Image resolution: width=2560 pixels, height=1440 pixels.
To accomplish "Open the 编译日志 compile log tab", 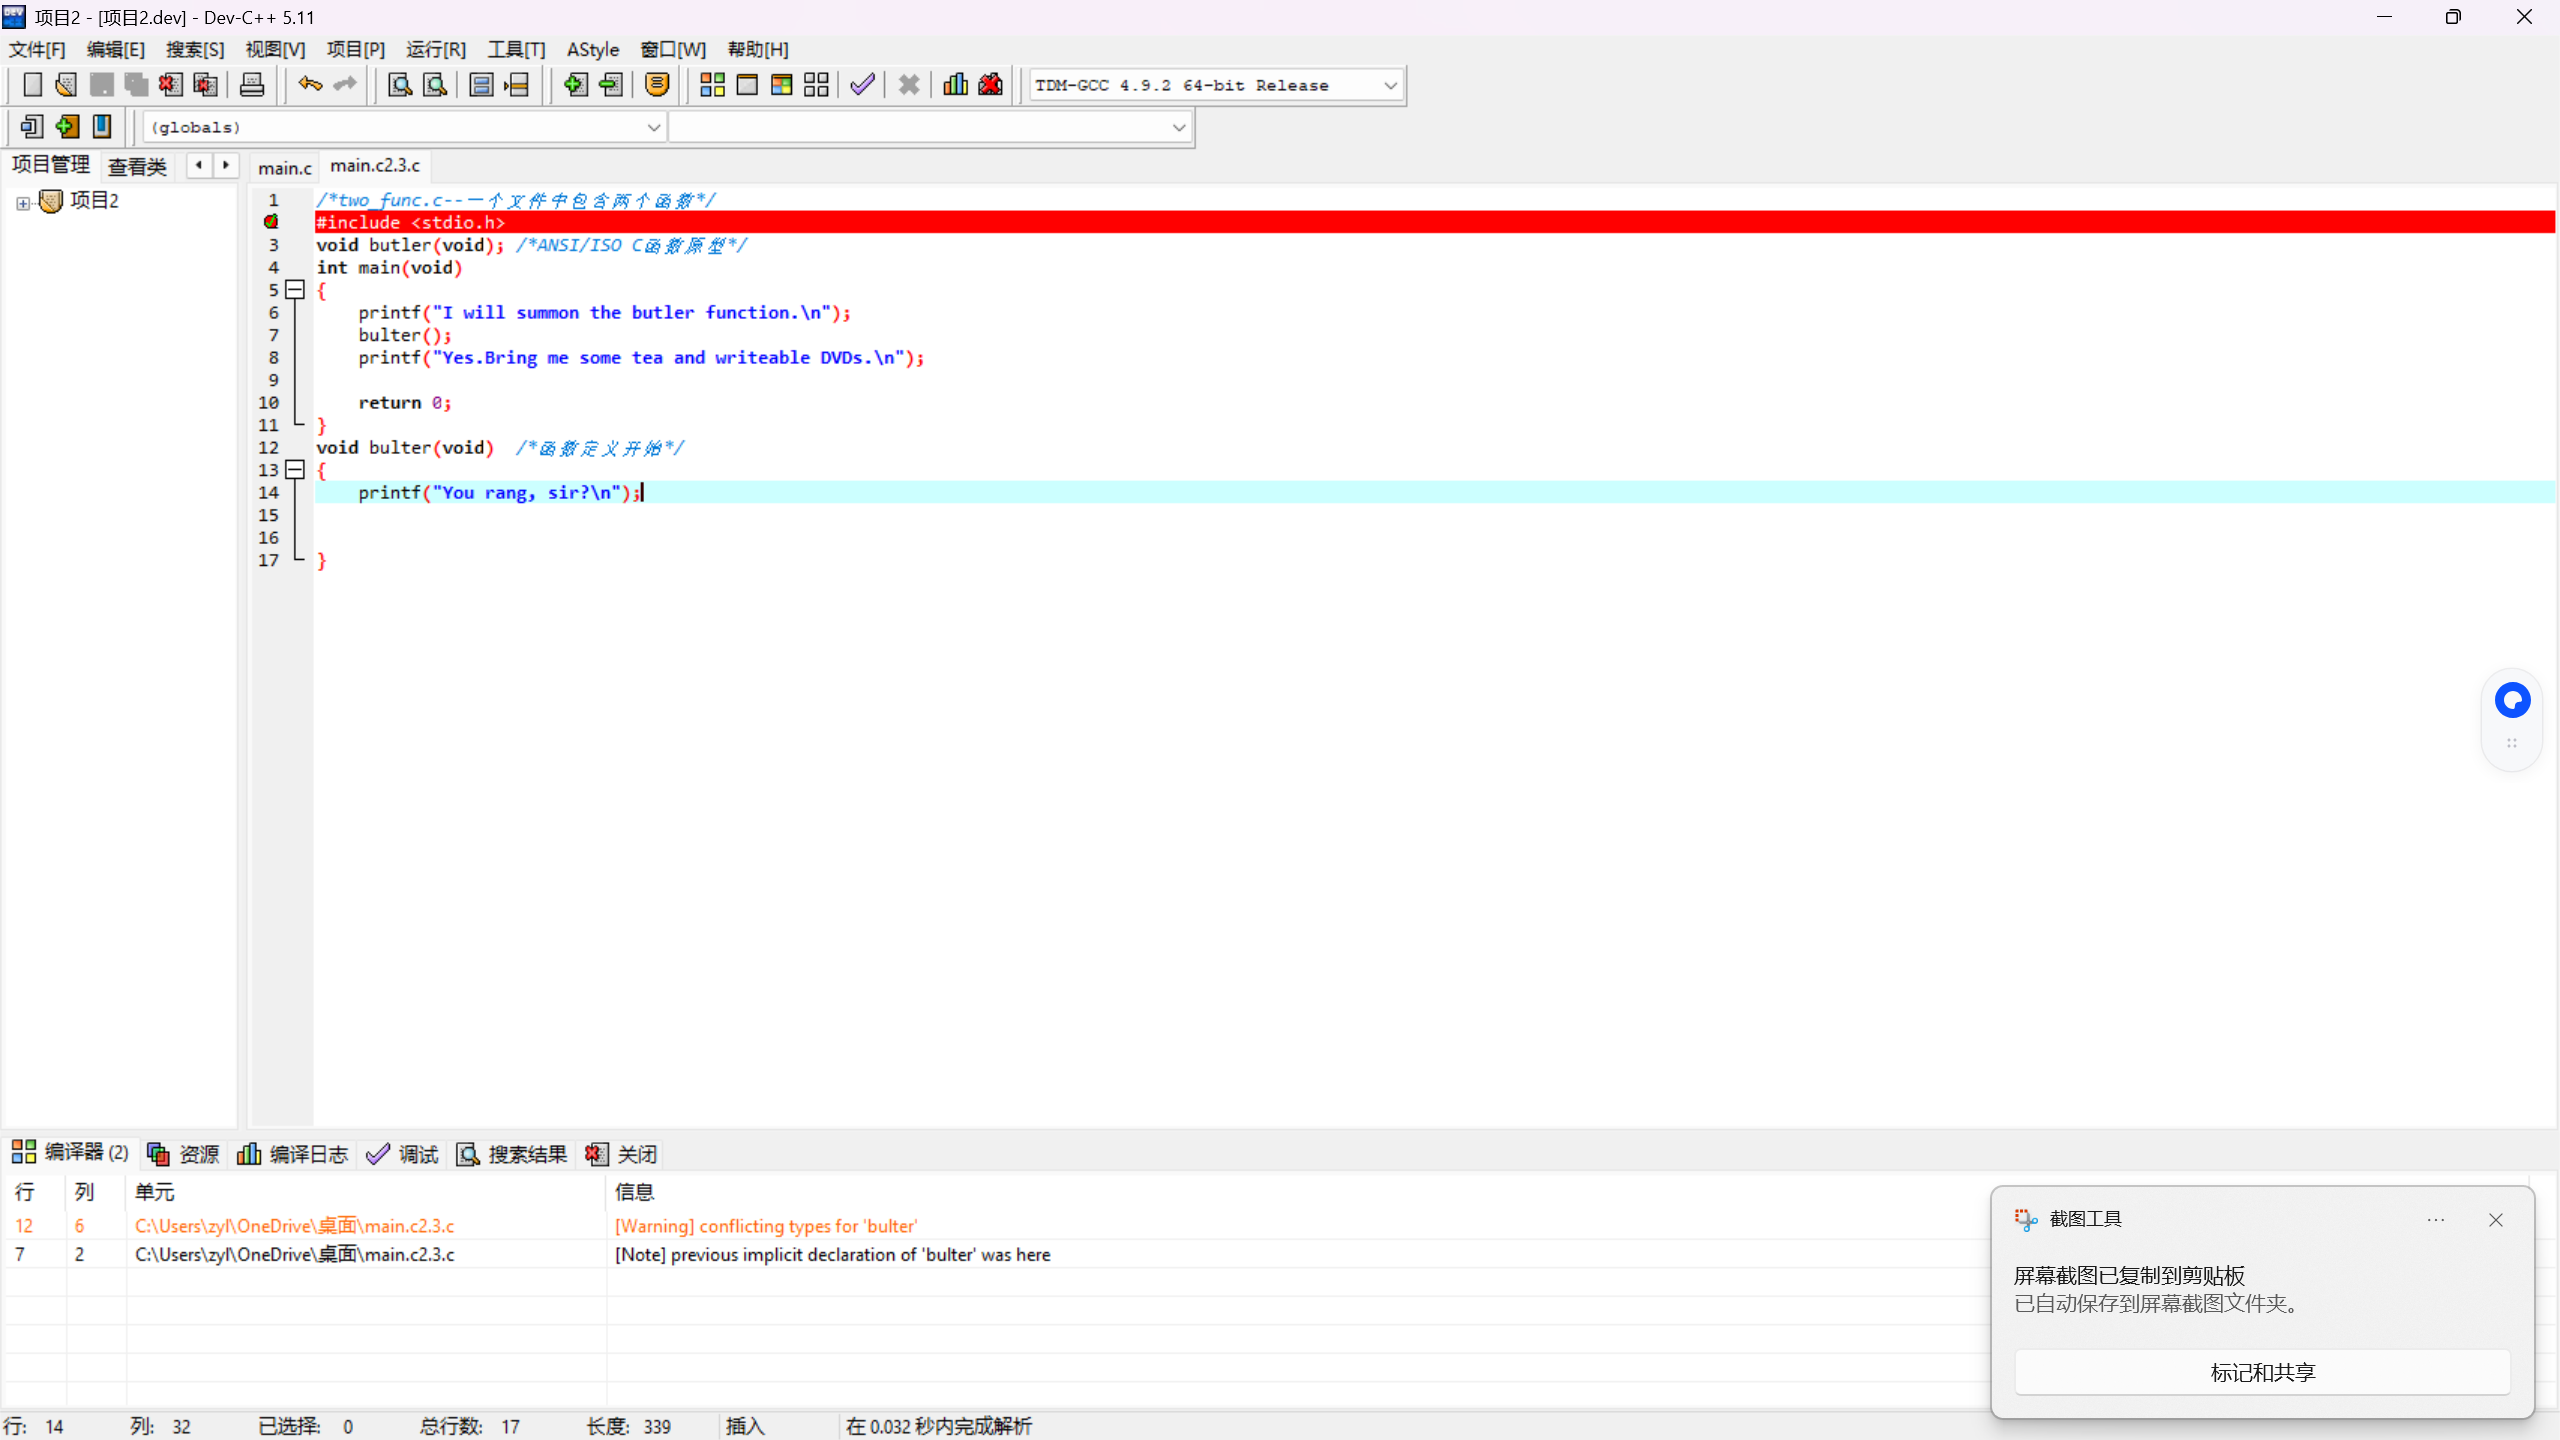I will pos(293,1154).
